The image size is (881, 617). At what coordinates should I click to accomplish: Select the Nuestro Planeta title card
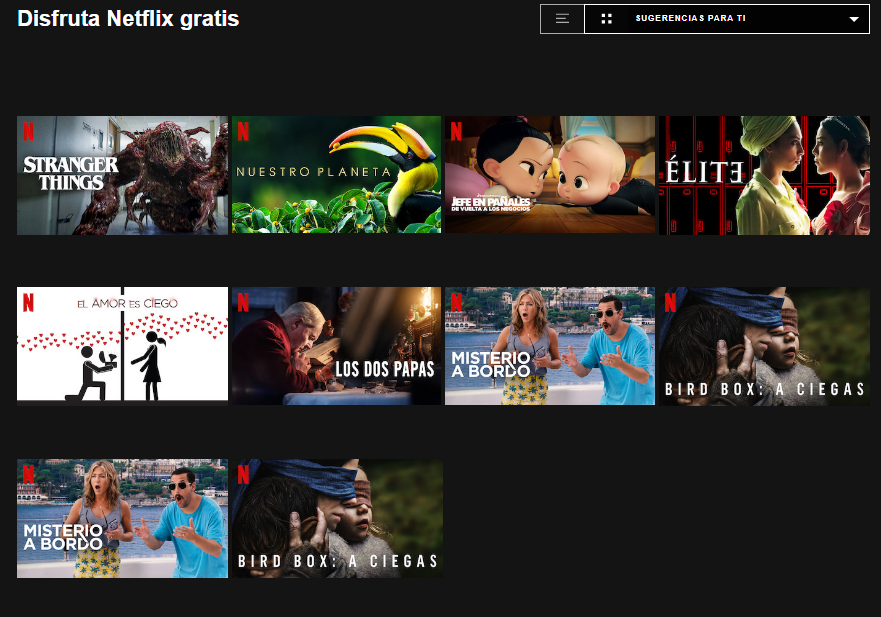336,176
